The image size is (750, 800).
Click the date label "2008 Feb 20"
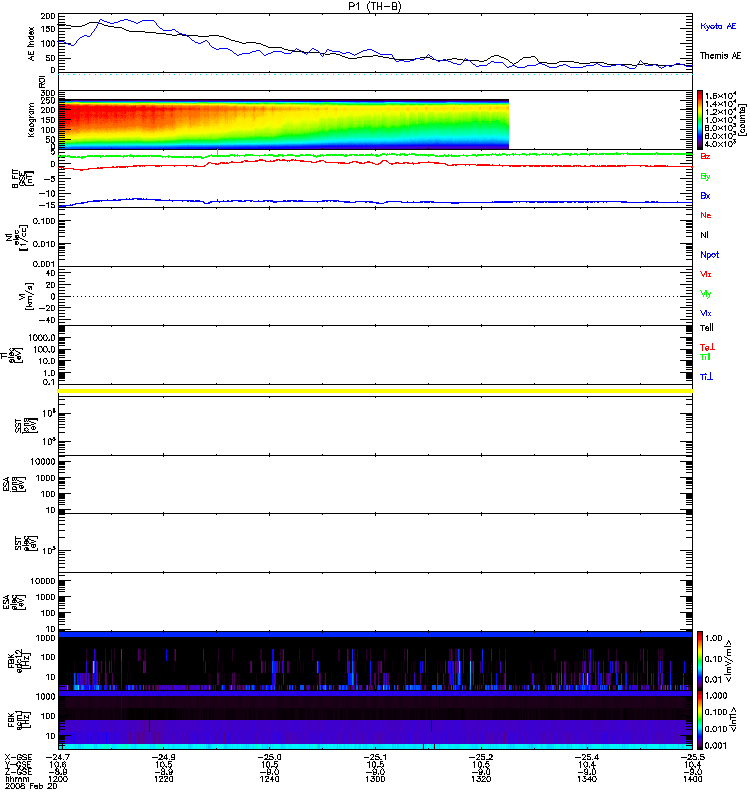click(31, 786)
